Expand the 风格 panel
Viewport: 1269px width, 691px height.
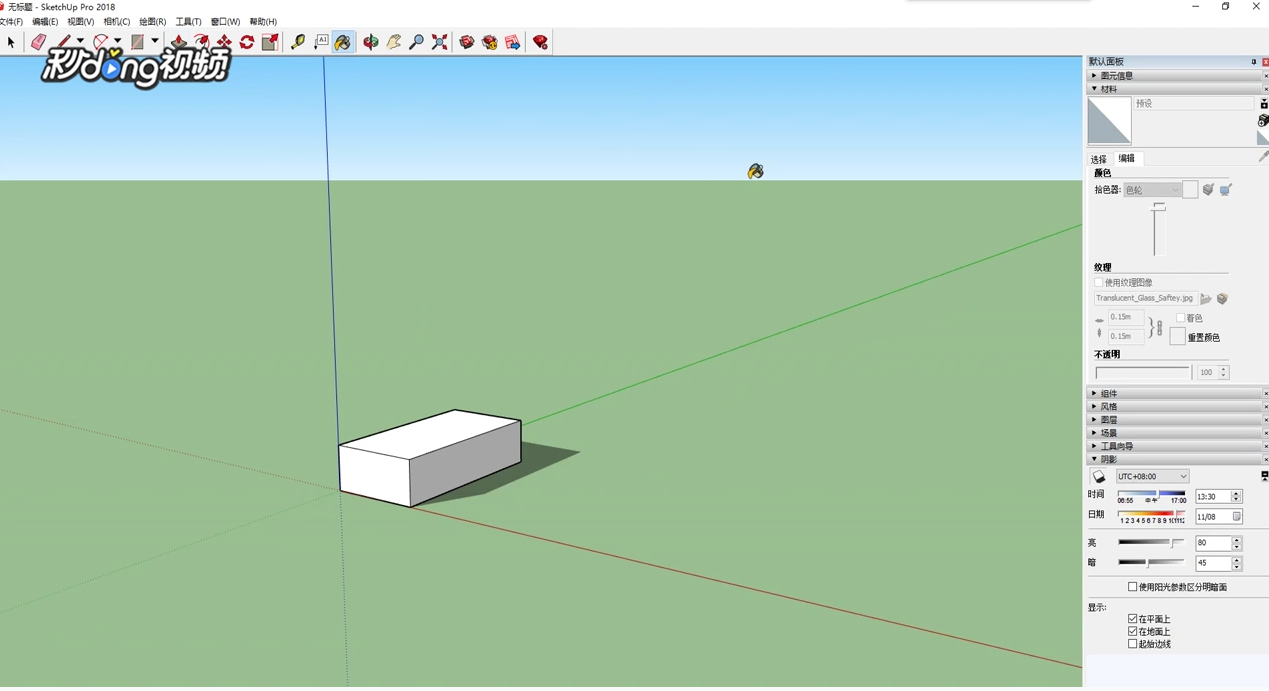1176,407
